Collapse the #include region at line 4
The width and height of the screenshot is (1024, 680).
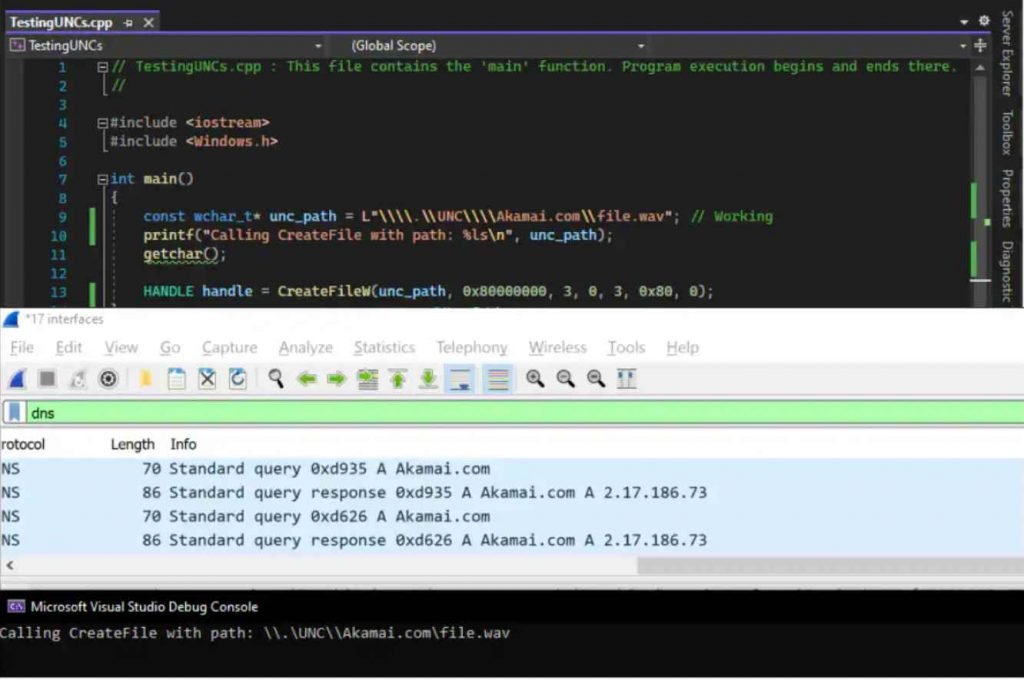103,123
